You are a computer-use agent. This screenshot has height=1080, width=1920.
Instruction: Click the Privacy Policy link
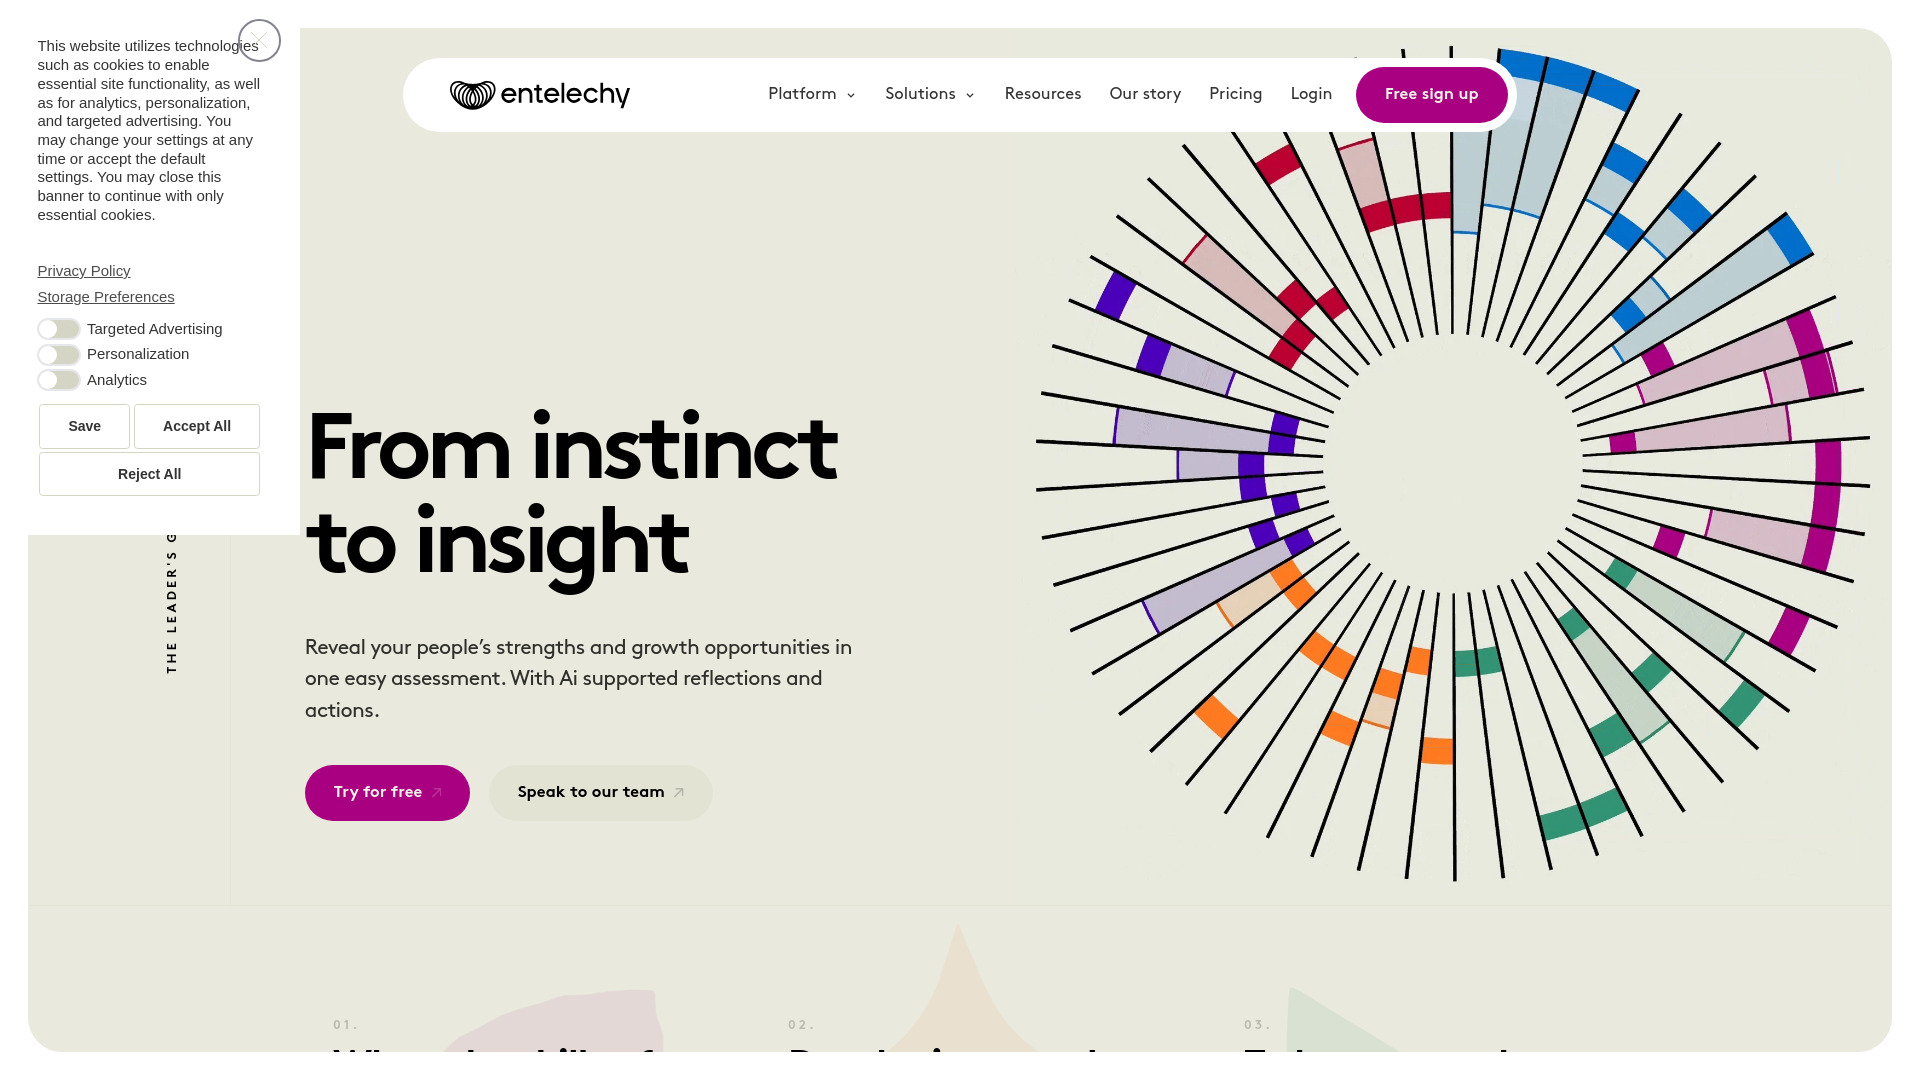(83, 270)
